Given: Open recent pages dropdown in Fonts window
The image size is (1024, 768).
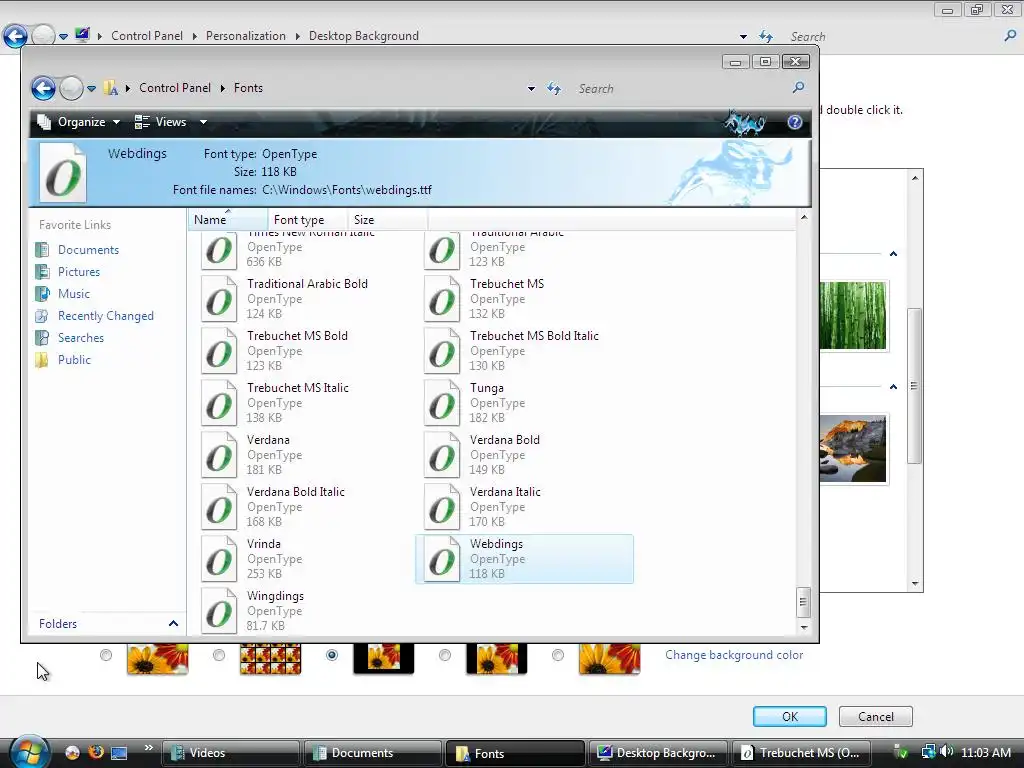Looking at the screenshot, I should coord(91,88).
